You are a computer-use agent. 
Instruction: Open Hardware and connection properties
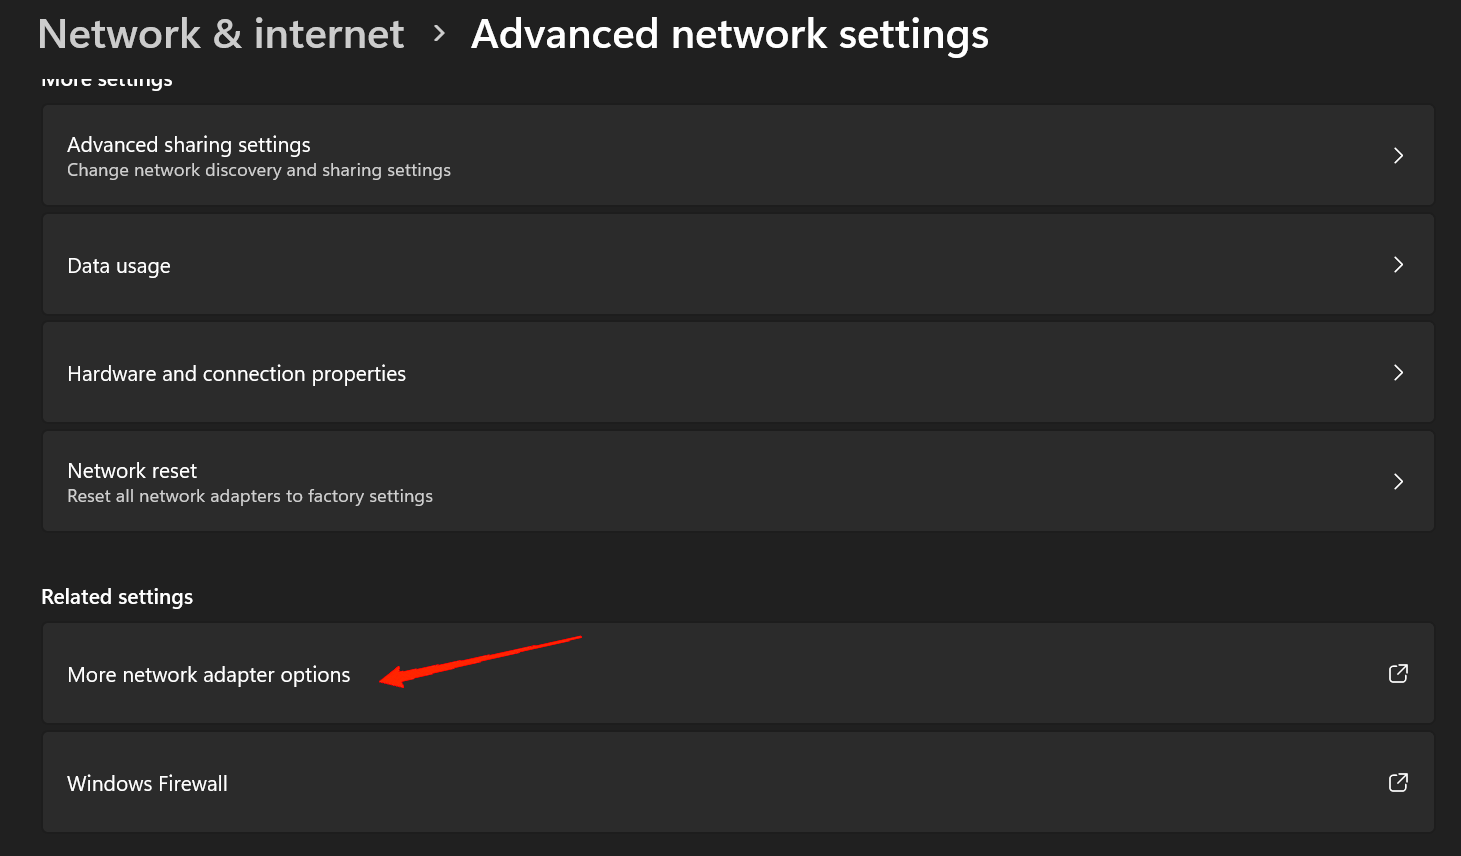coord(236,374)
